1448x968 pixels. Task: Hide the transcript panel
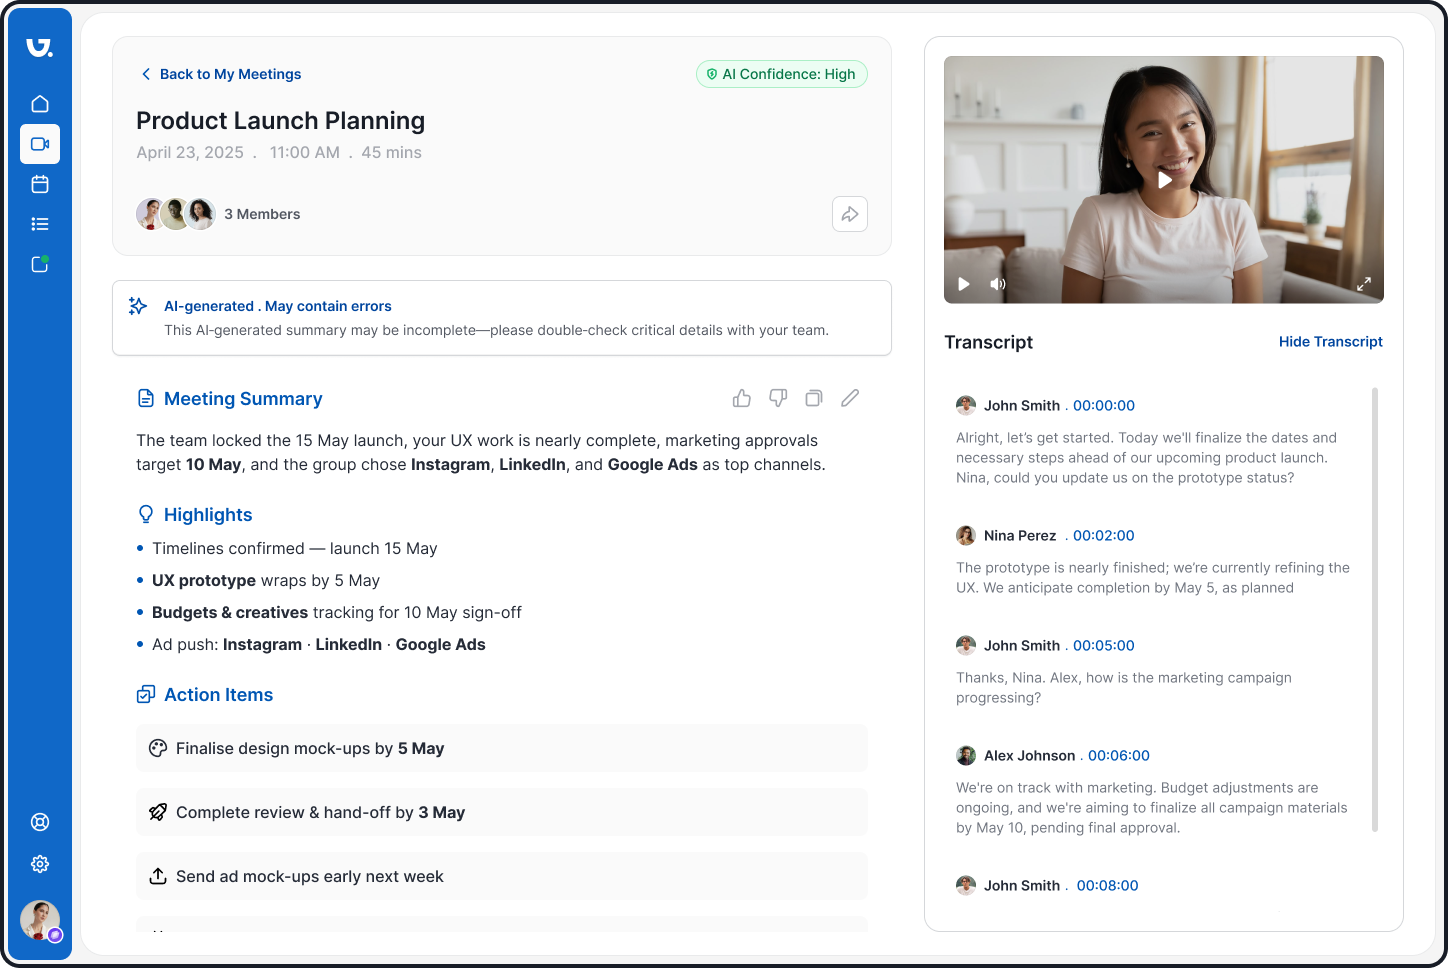click(1330, 342)
